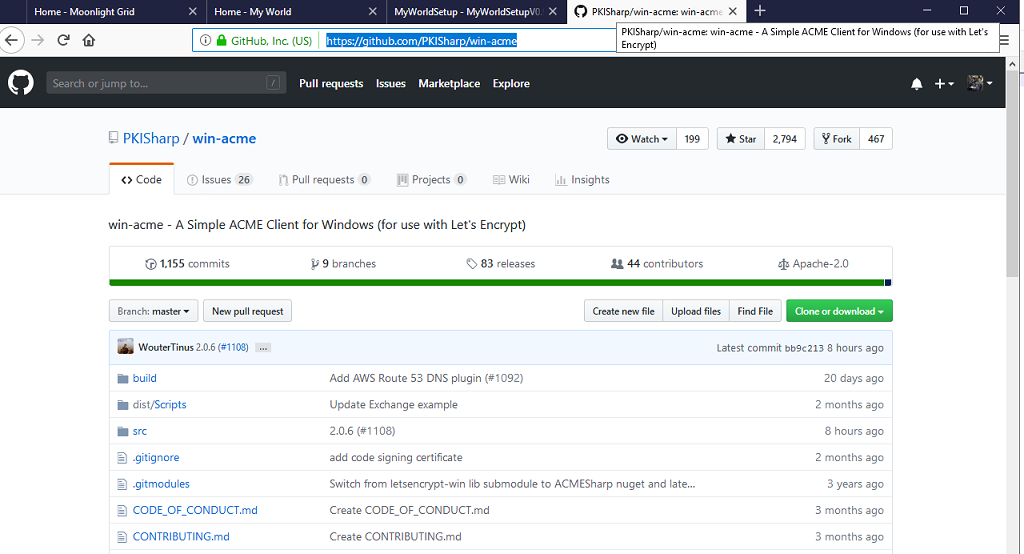Fork the repository

(x=837, y=138)
